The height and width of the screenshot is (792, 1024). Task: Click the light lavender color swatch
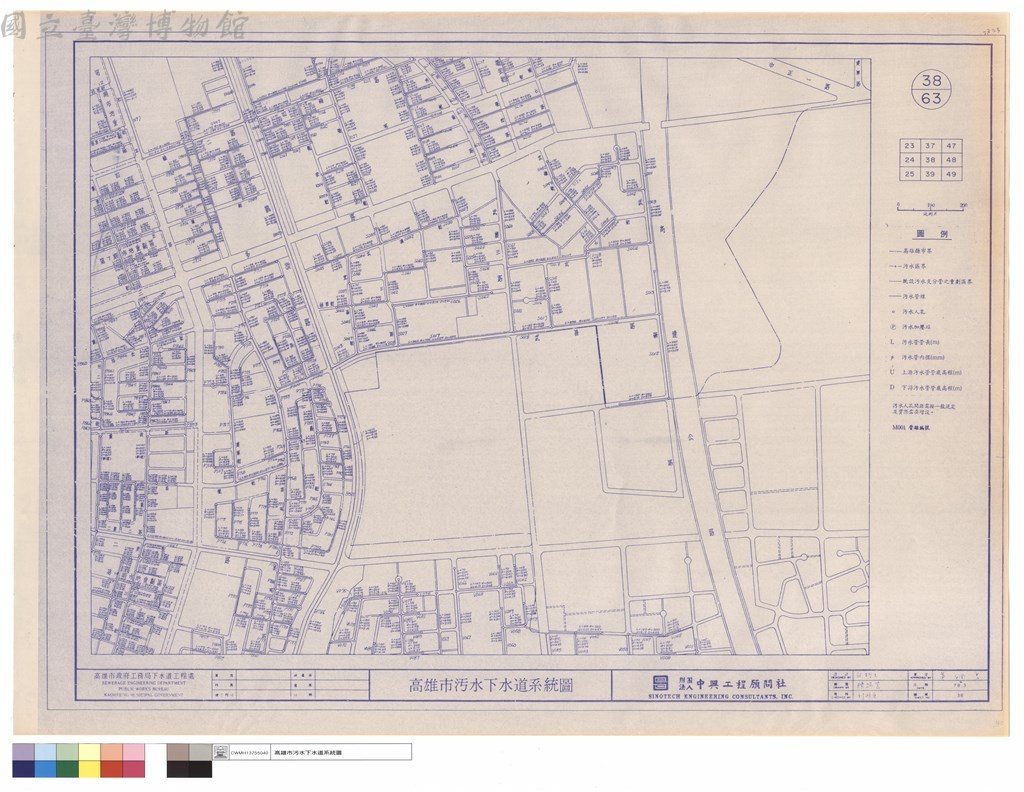pos(24,752)
